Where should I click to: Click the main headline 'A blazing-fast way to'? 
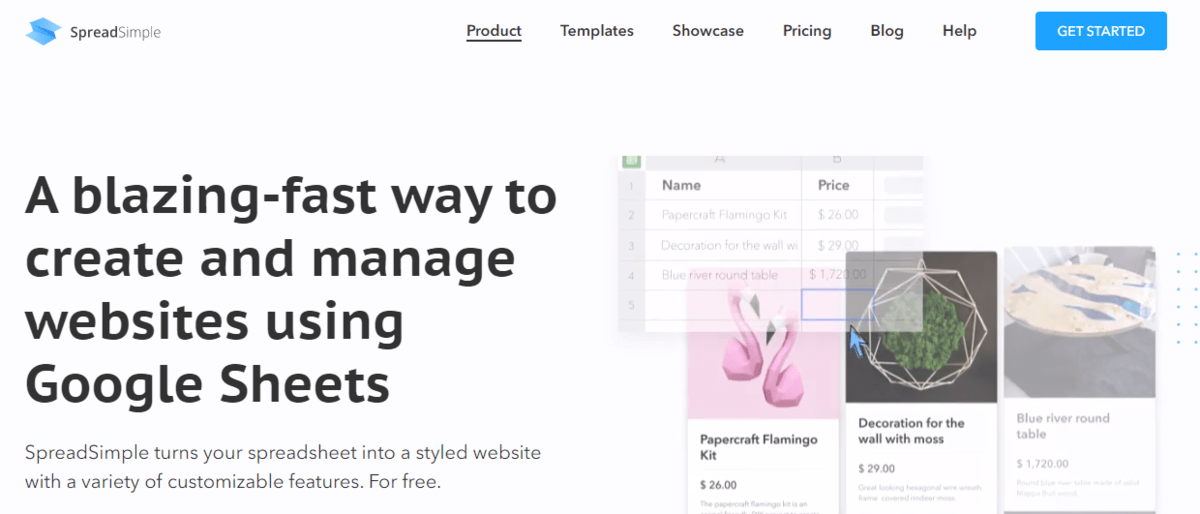point(291,196)
